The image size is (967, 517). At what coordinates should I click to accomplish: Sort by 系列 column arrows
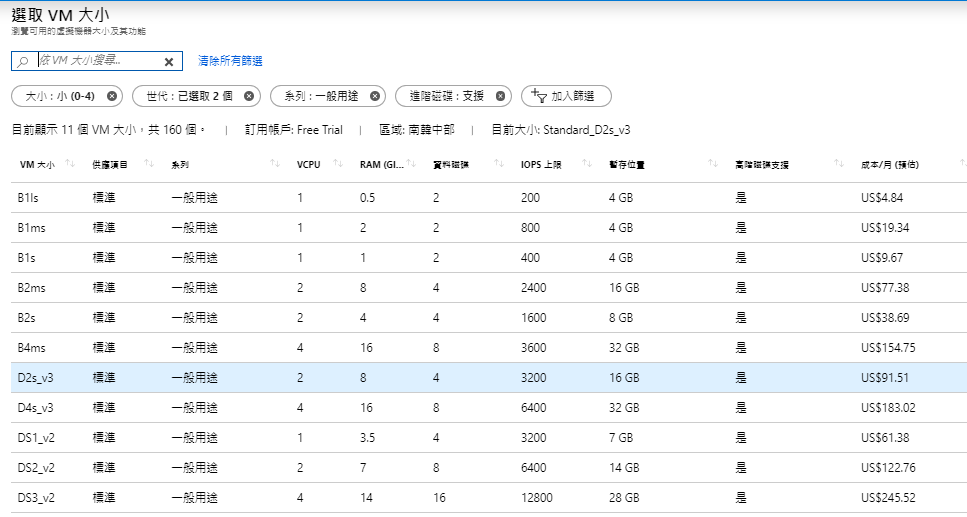pyautogui.click(x=275, y=163)
